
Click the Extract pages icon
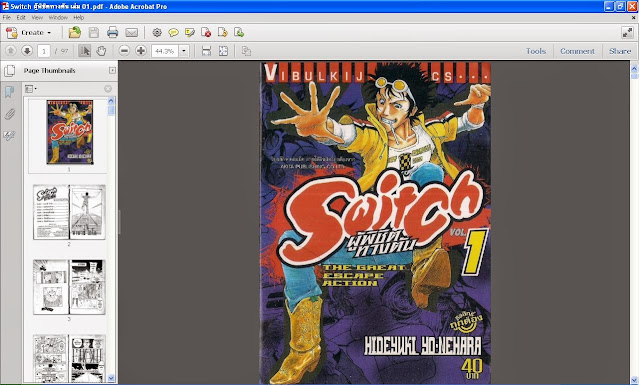tap(222, 32)
